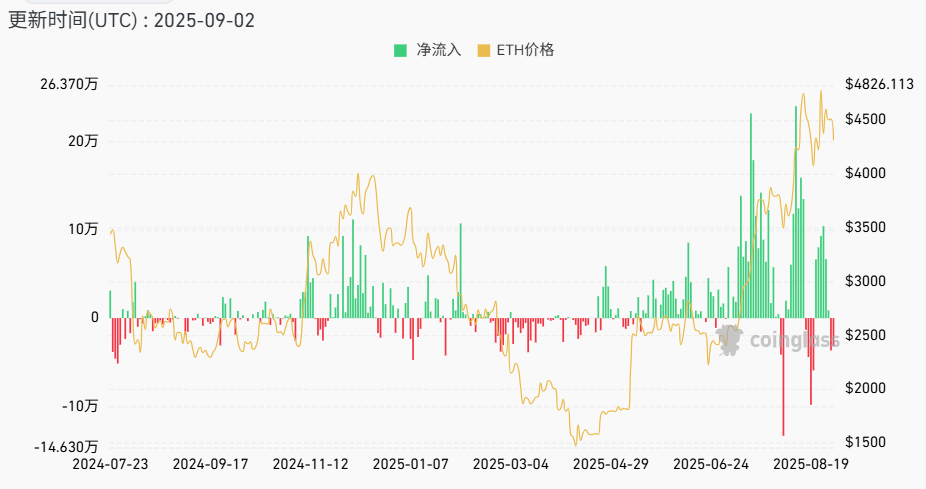Viewport: 926px width, 489px height.
Task: Toggle the yellow ETH价格 legend marker
Action: 485,50
